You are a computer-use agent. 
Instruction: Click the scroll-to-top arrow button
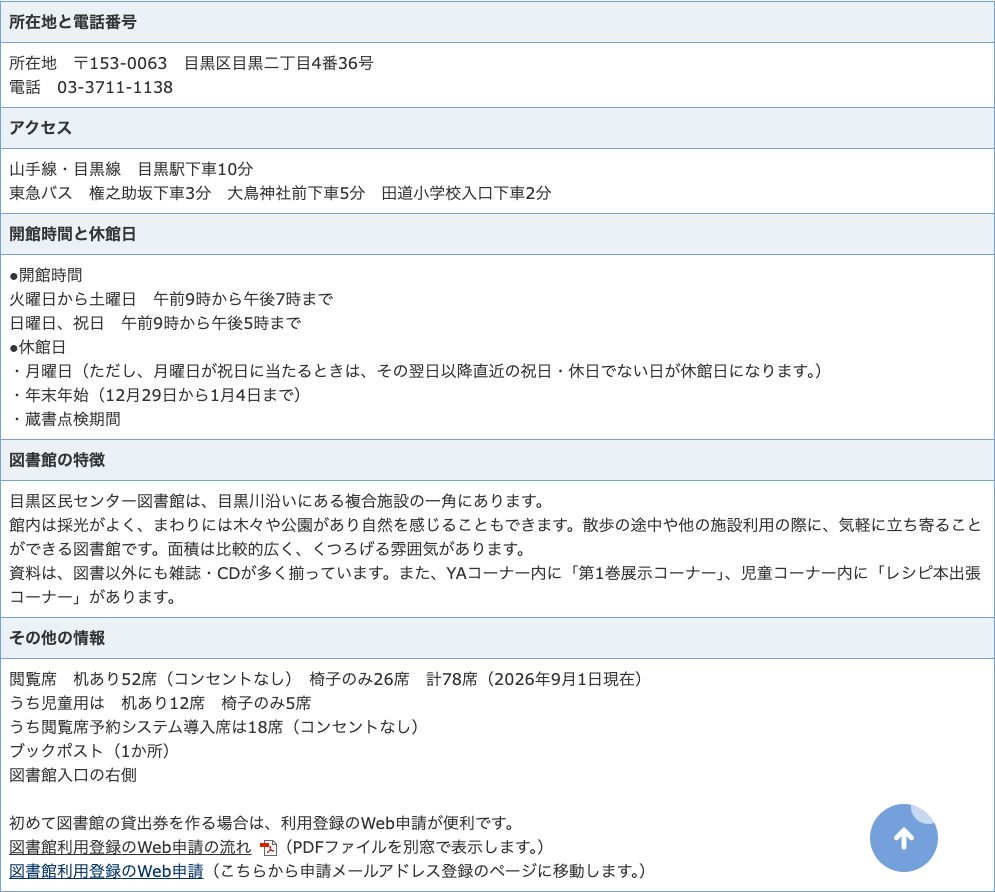tap(904, 838)
